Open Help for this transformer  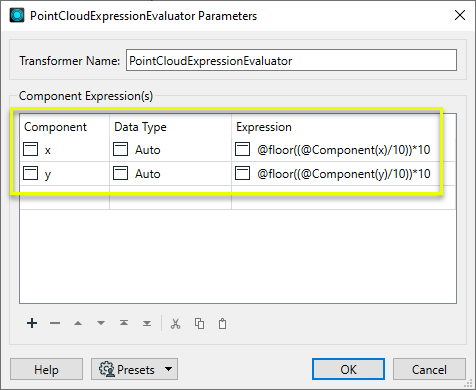[x=46, y=369]
